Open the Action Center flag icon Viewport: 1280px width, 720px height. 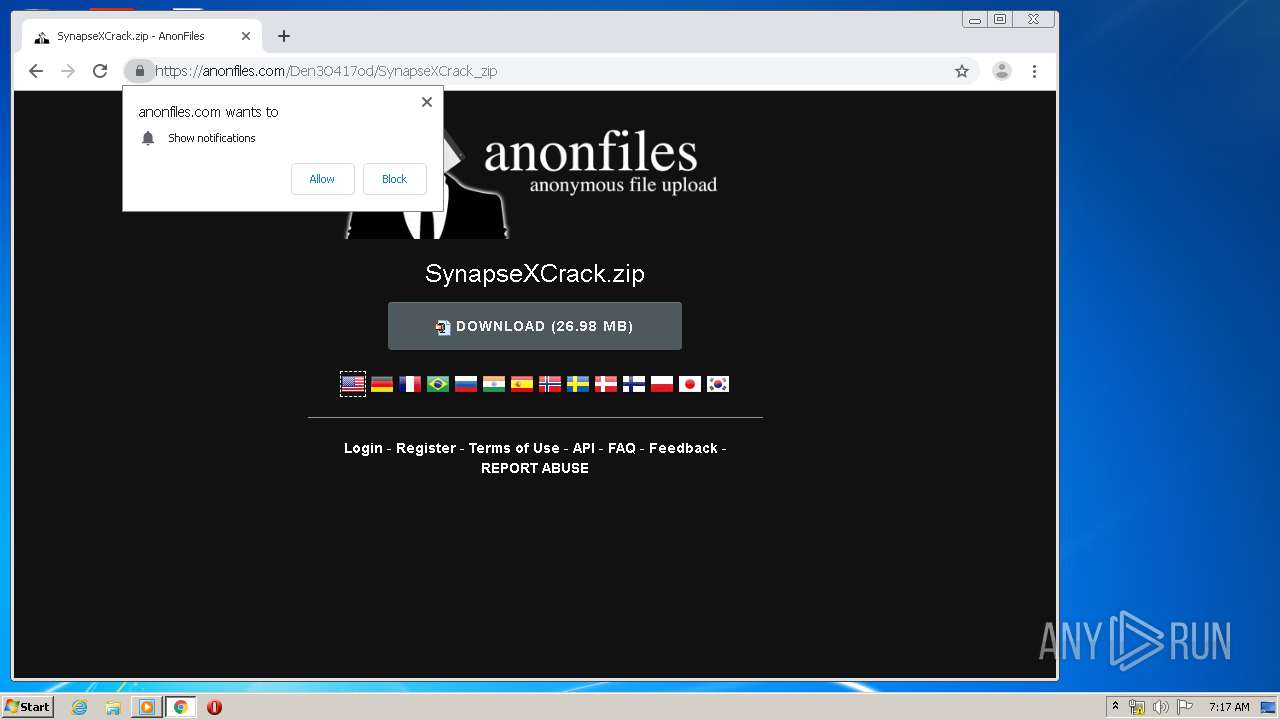coord(1185,707)
